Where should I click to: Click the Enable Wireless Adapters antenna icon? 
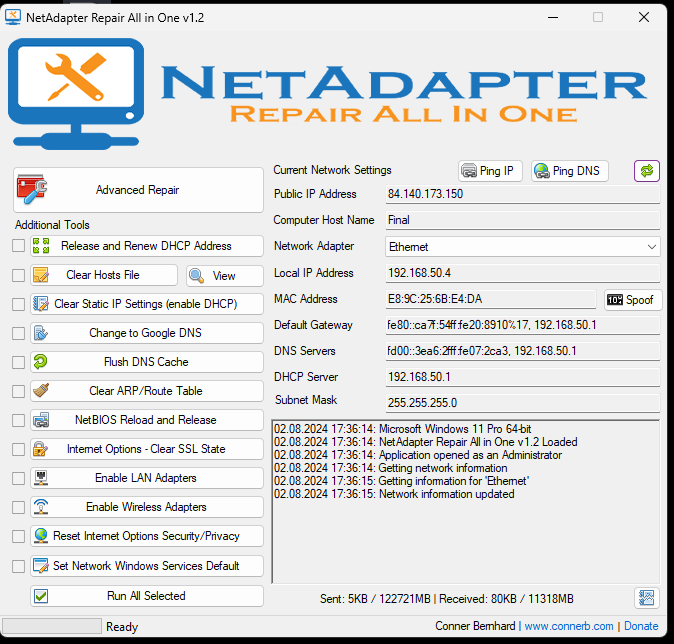coord(41,507)
